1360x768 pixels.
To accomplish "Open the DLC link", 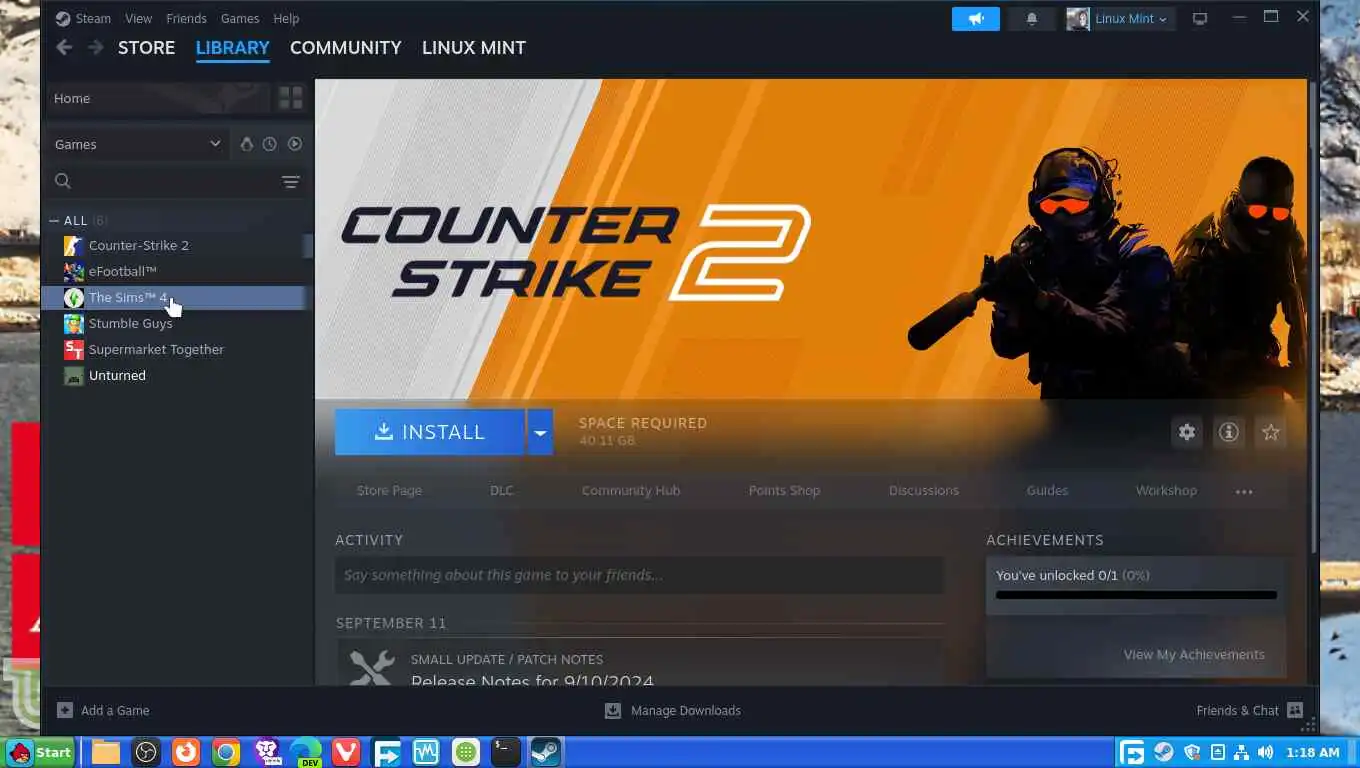I will (x=501, y=490).
